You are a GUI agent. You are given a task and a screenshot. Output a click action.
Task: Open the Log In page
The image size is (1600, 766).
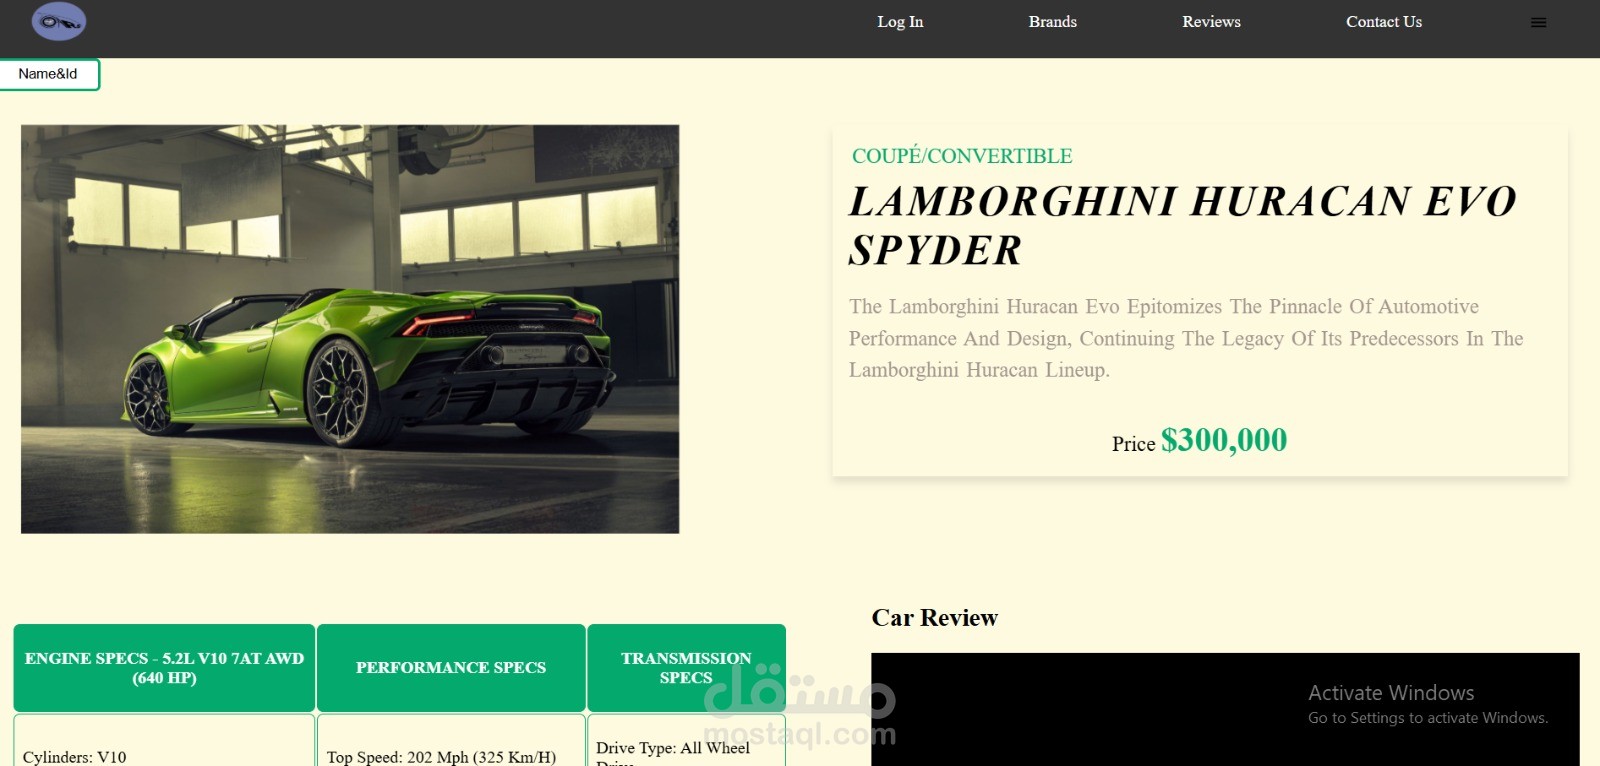coord(900,22)
